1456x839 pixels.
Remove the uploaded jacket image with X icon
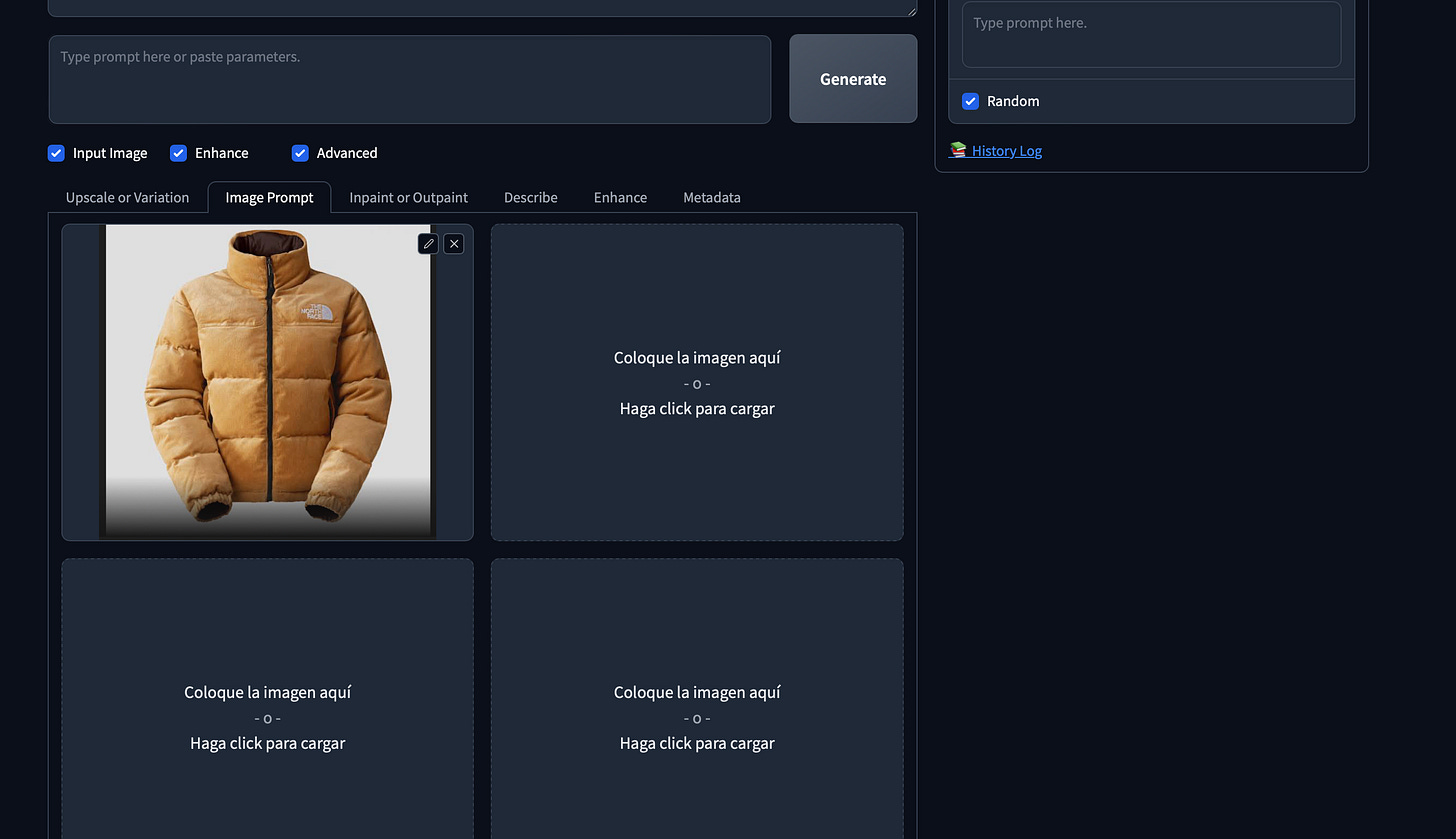[454, 243]
